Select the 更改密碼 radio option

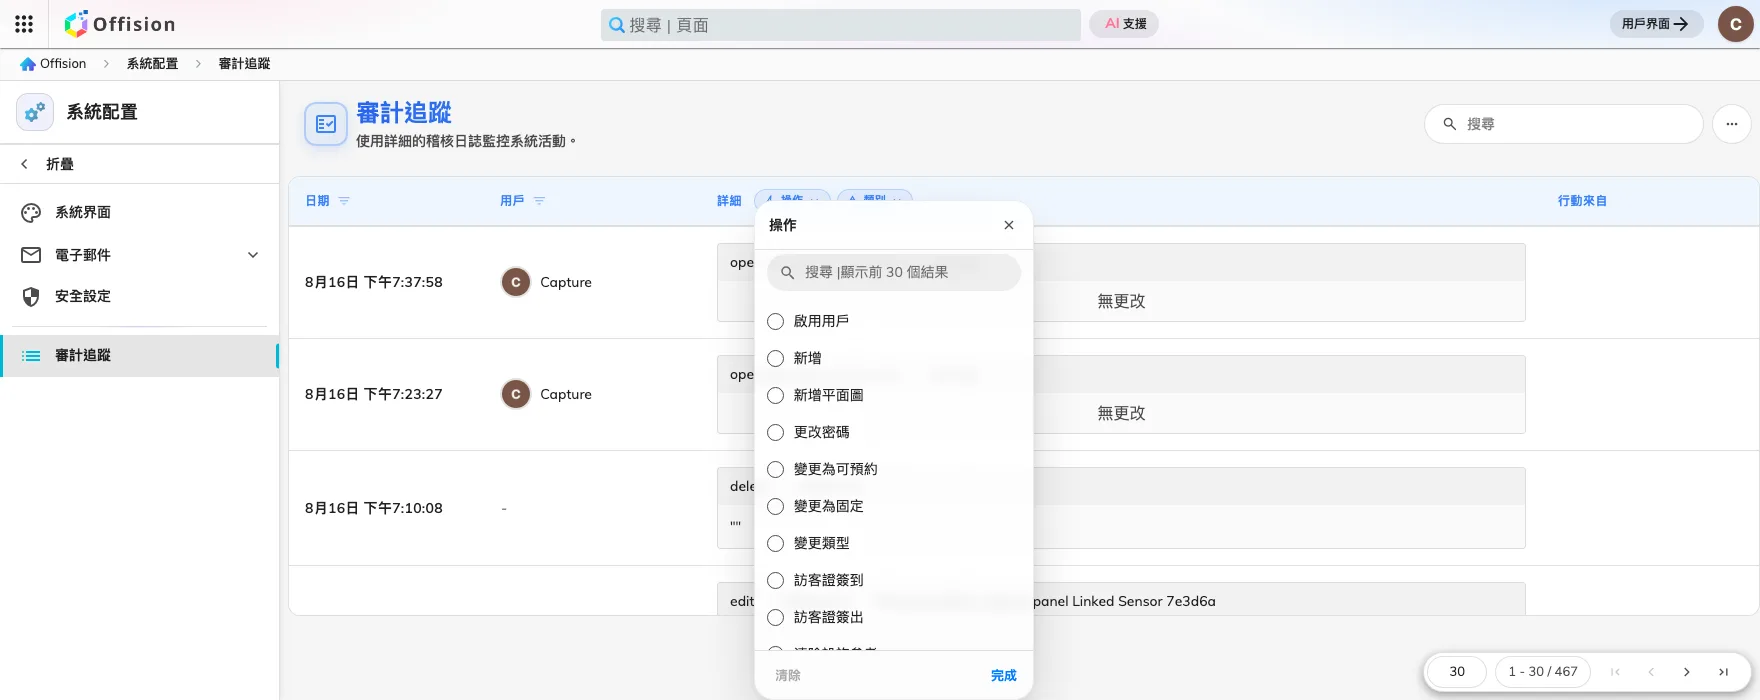click(775, 432)
